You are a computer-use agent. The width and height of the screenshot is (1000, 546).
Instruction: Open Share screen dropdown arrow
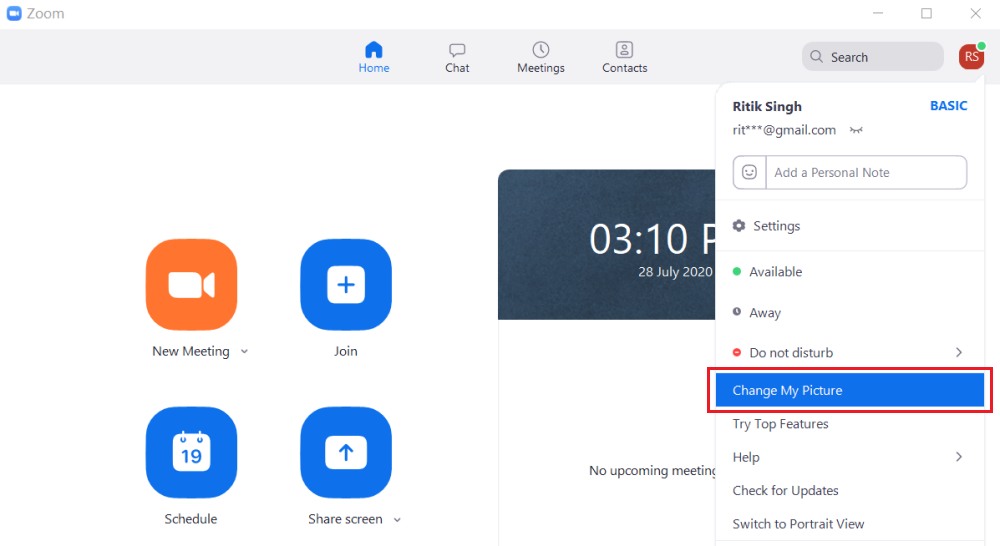pos(397,520)
